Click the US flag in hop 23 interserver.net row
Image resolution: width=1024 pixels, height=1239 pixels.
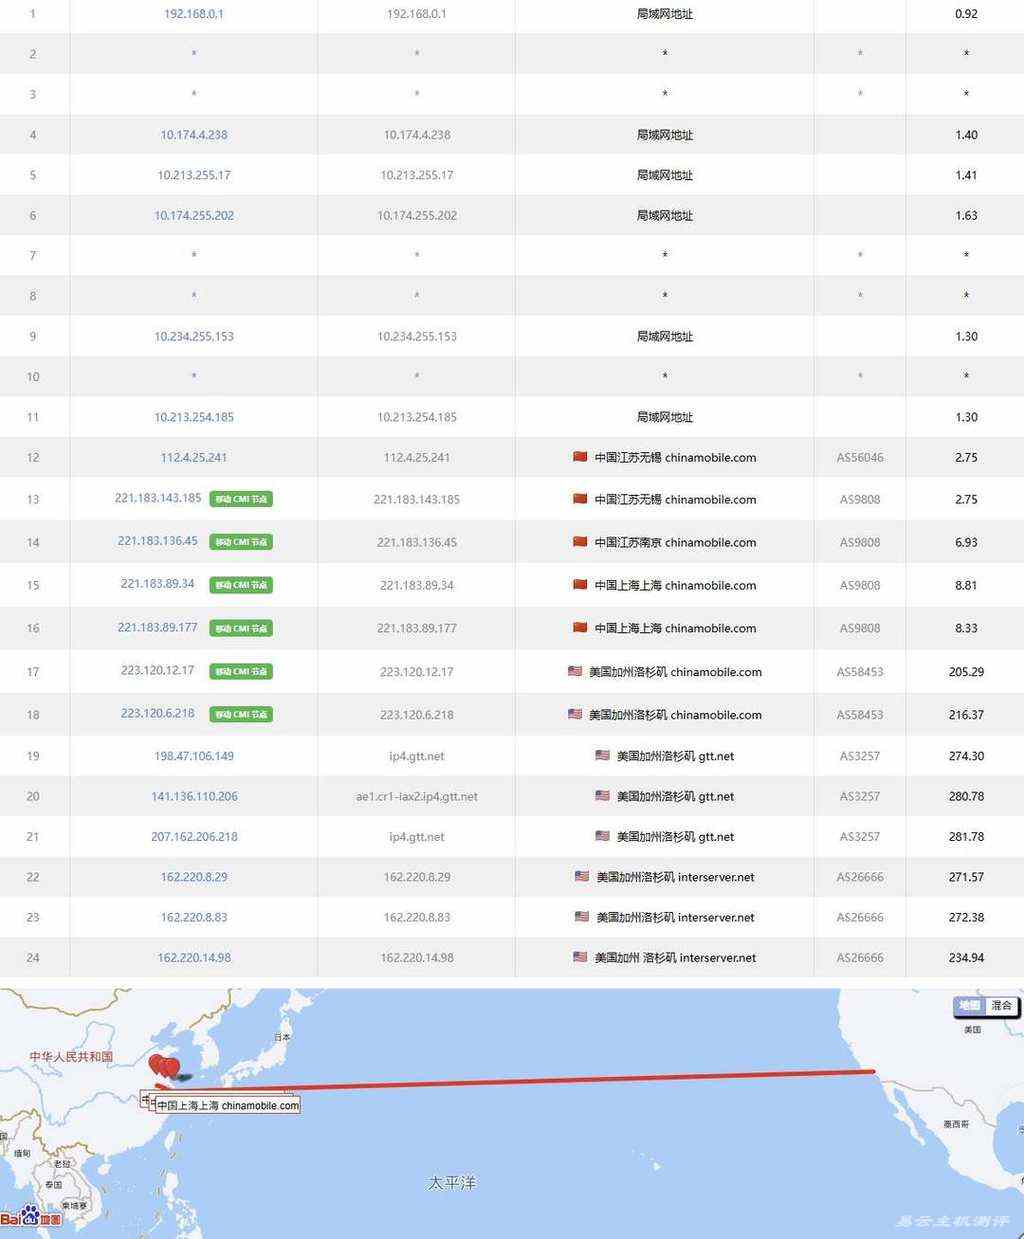coord(582,917)
